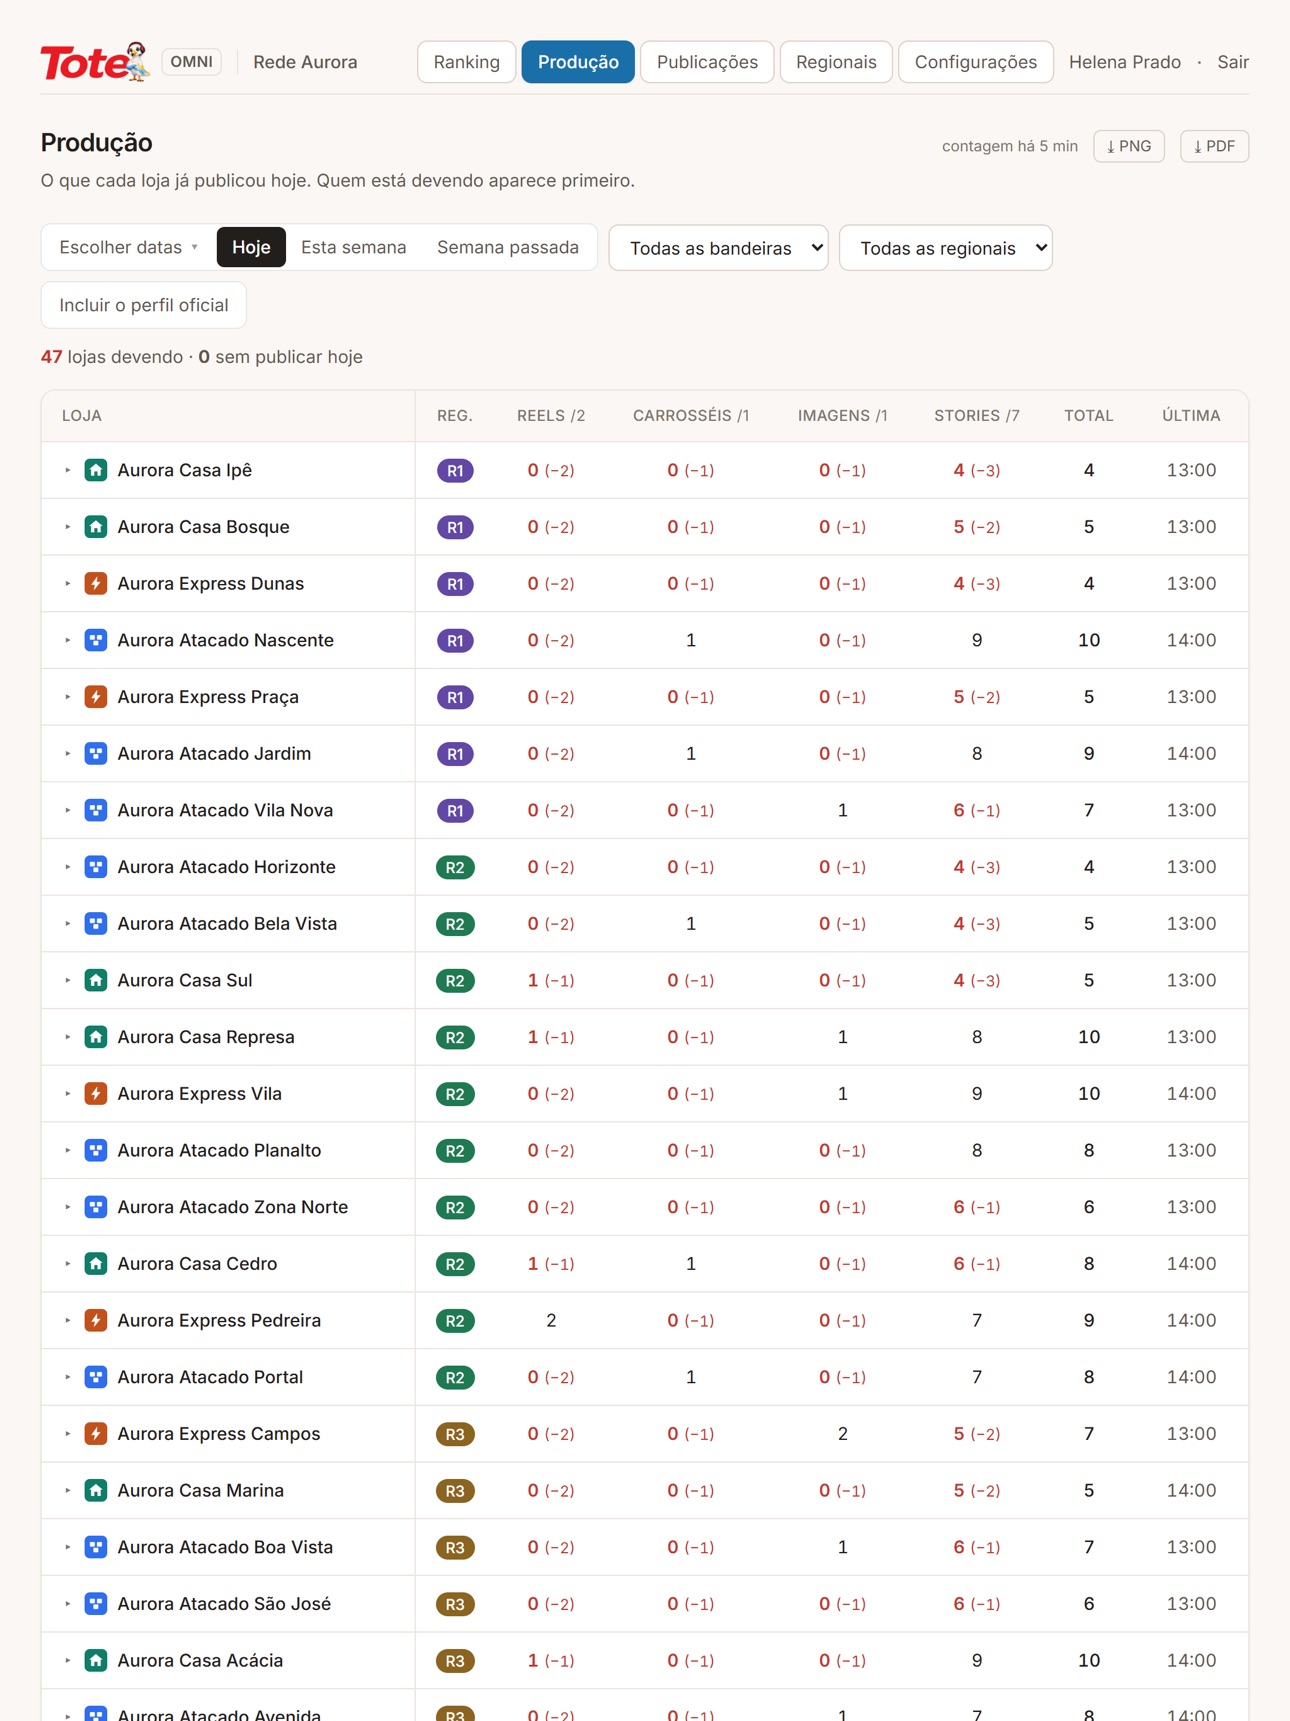Click the Tote logo

94,62
